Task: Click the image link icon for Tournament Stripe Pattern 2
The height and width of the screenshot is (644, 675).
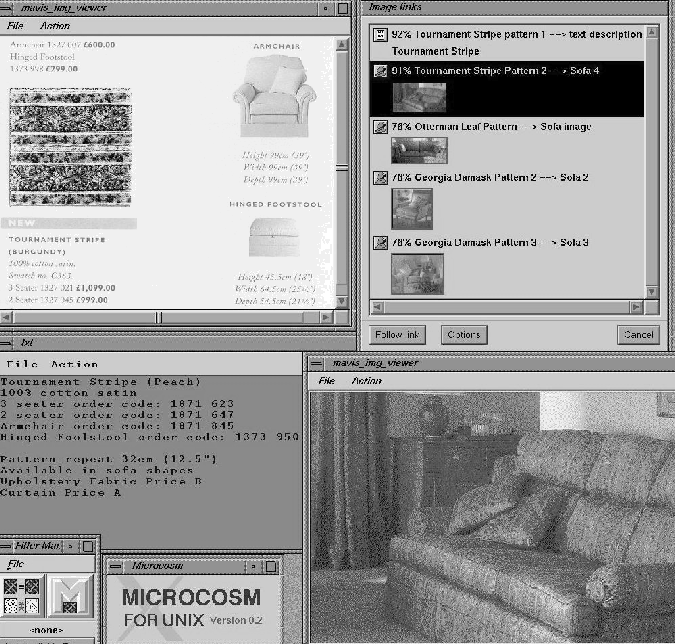Action: (x=380, y=71)
